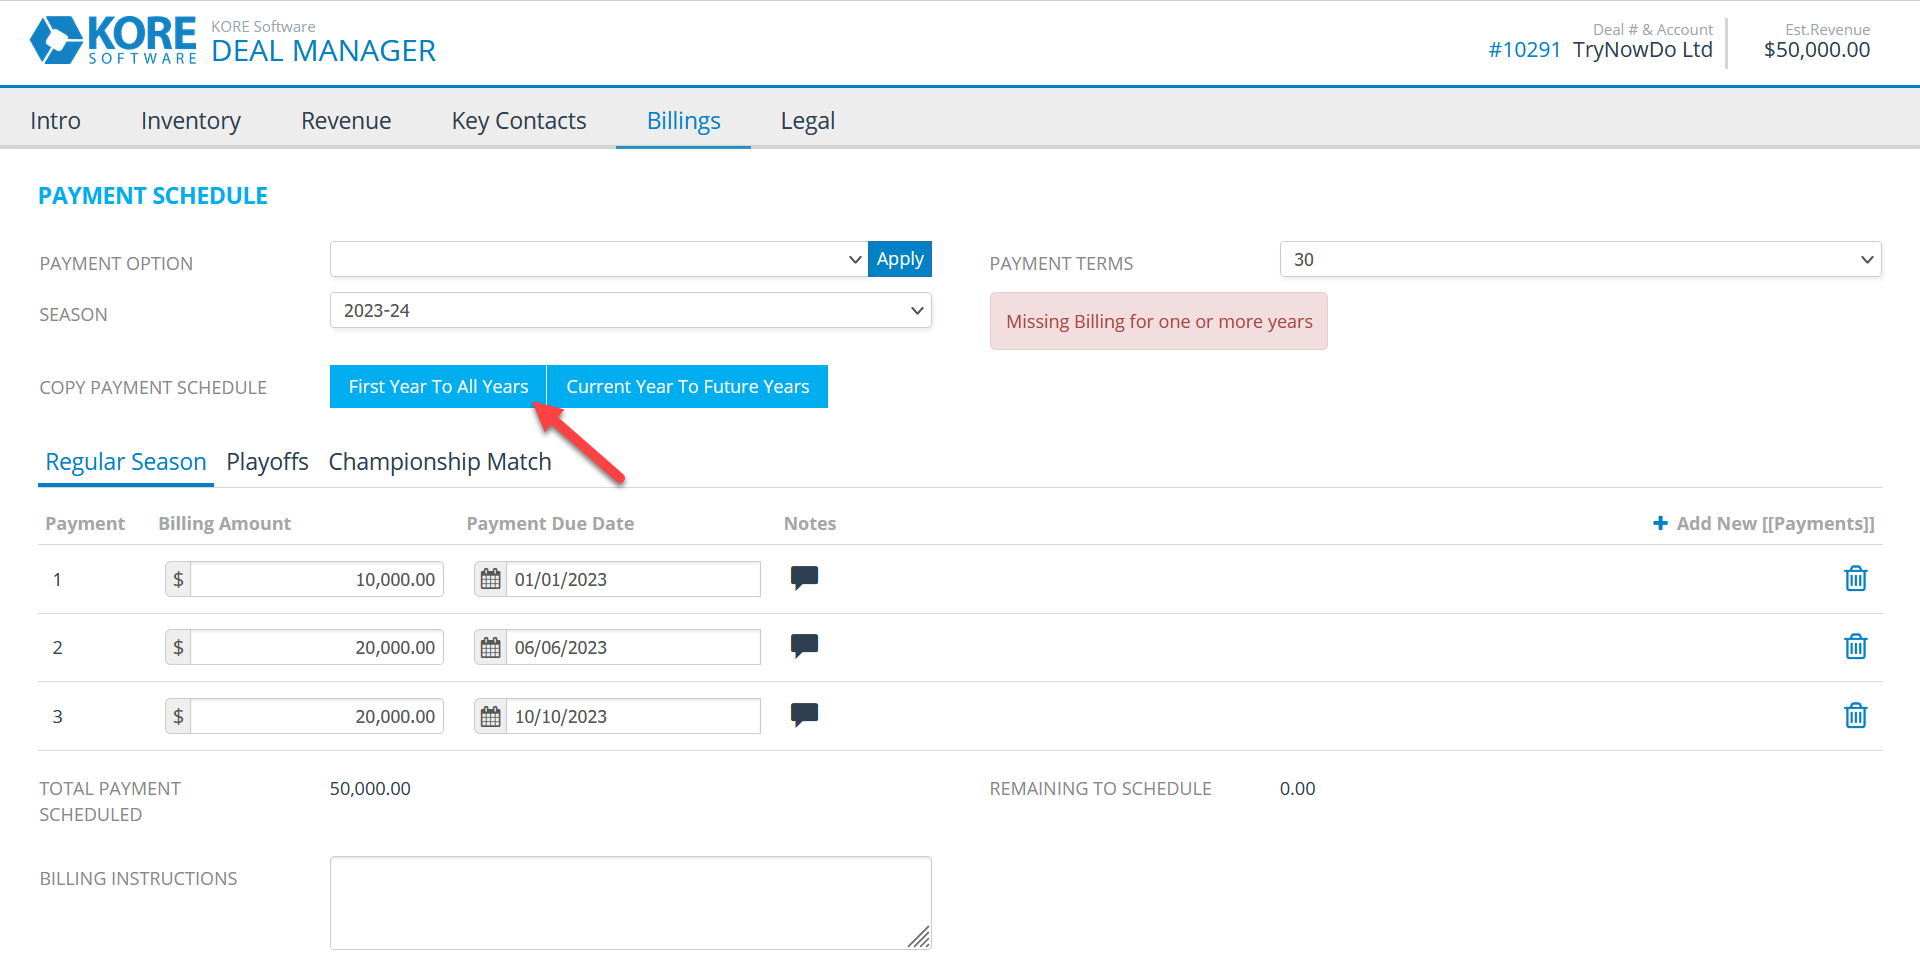Screen dimensions: 1920x970
Task: Click payment 2 billing amount field
Action: coord(317,647)
